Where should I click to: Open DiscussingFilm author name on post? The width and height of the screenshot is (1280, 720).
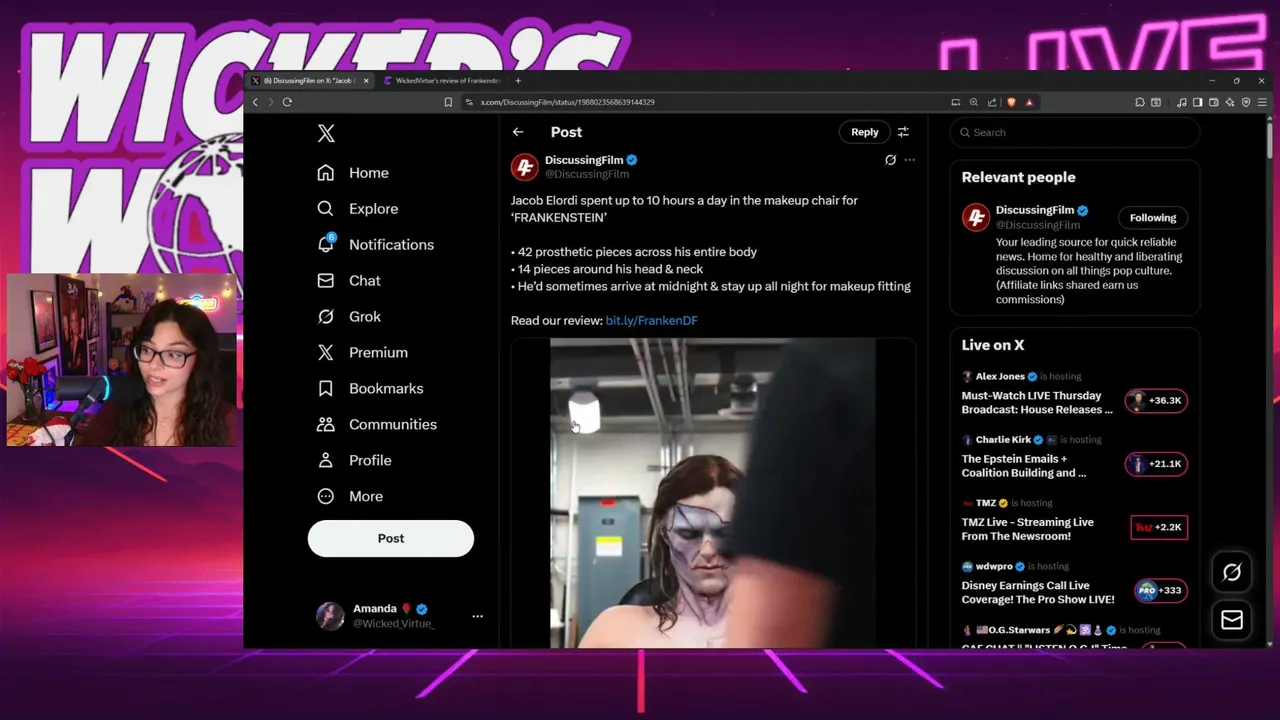tap(584, 160)
